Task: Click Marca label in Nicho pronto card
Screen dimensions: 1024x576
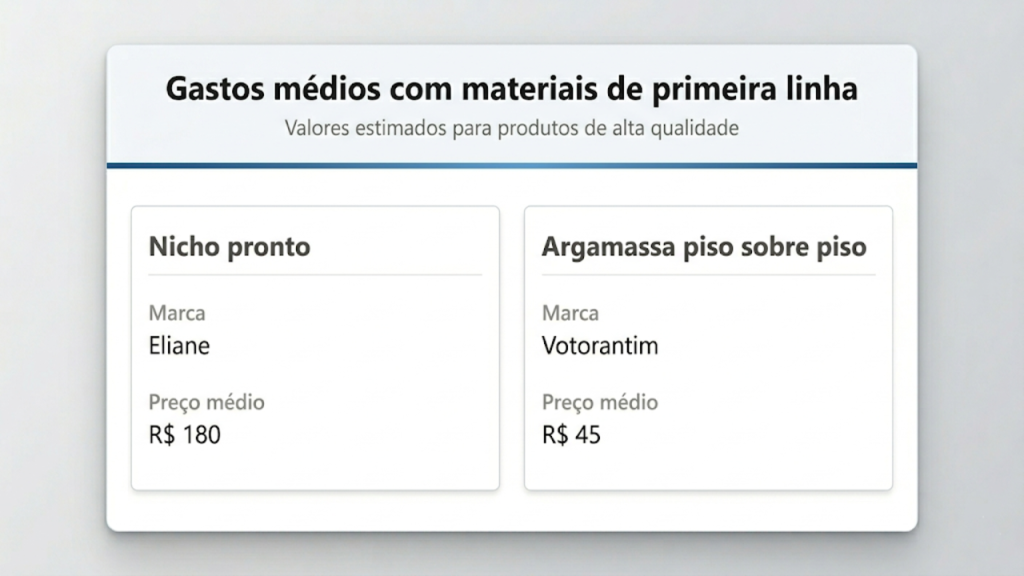Action: coord(177,313)
